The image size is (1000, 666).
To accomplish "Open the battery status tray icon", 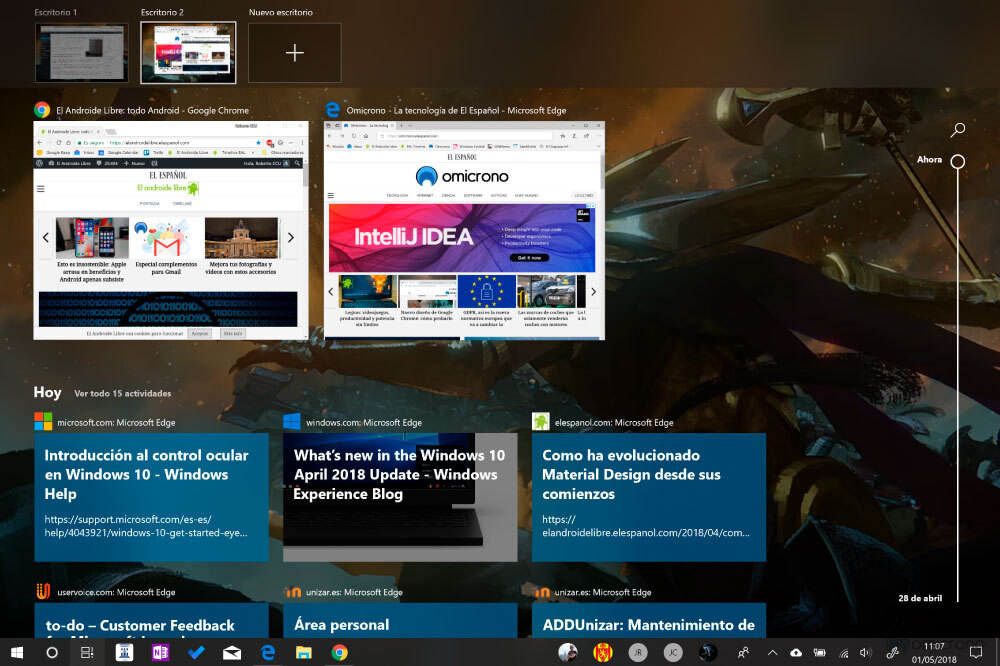I will pos(820,653).
